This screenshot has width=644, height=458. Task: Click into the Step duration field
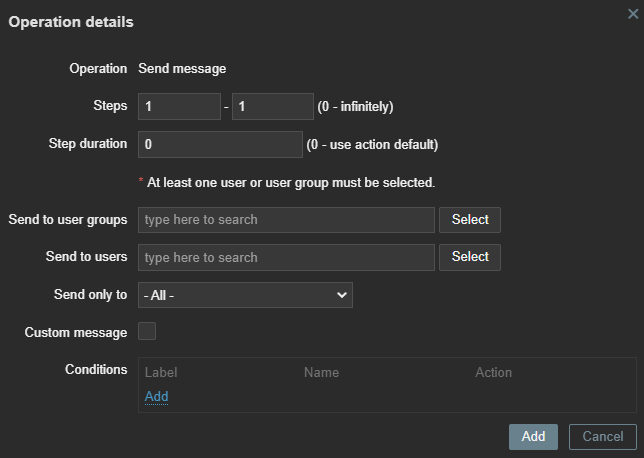[220, 144]
